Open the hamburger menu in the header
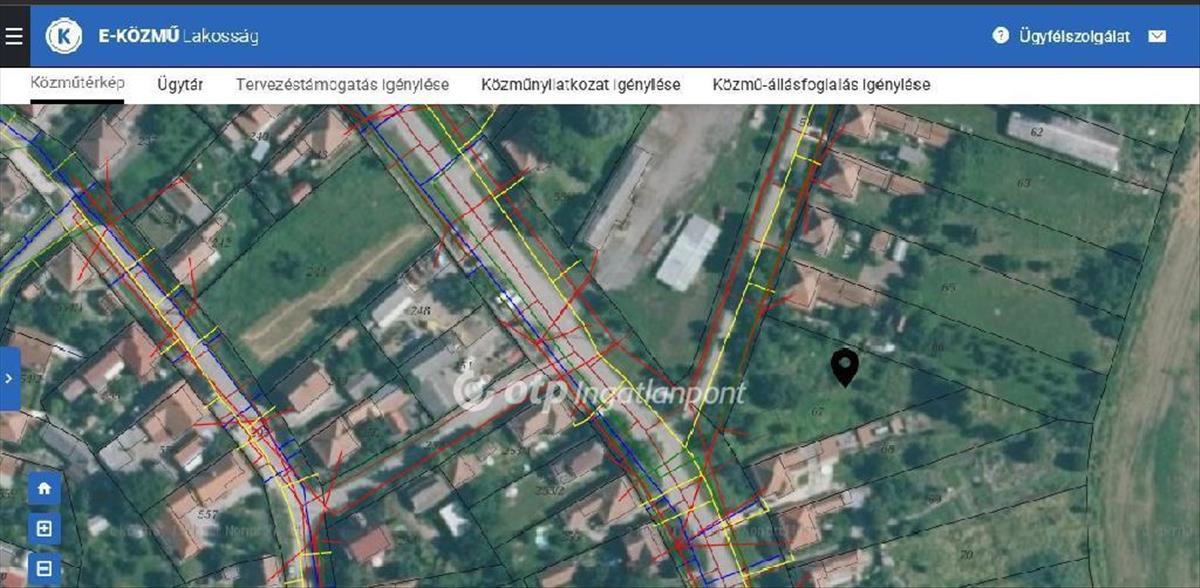 pos(13,37)
